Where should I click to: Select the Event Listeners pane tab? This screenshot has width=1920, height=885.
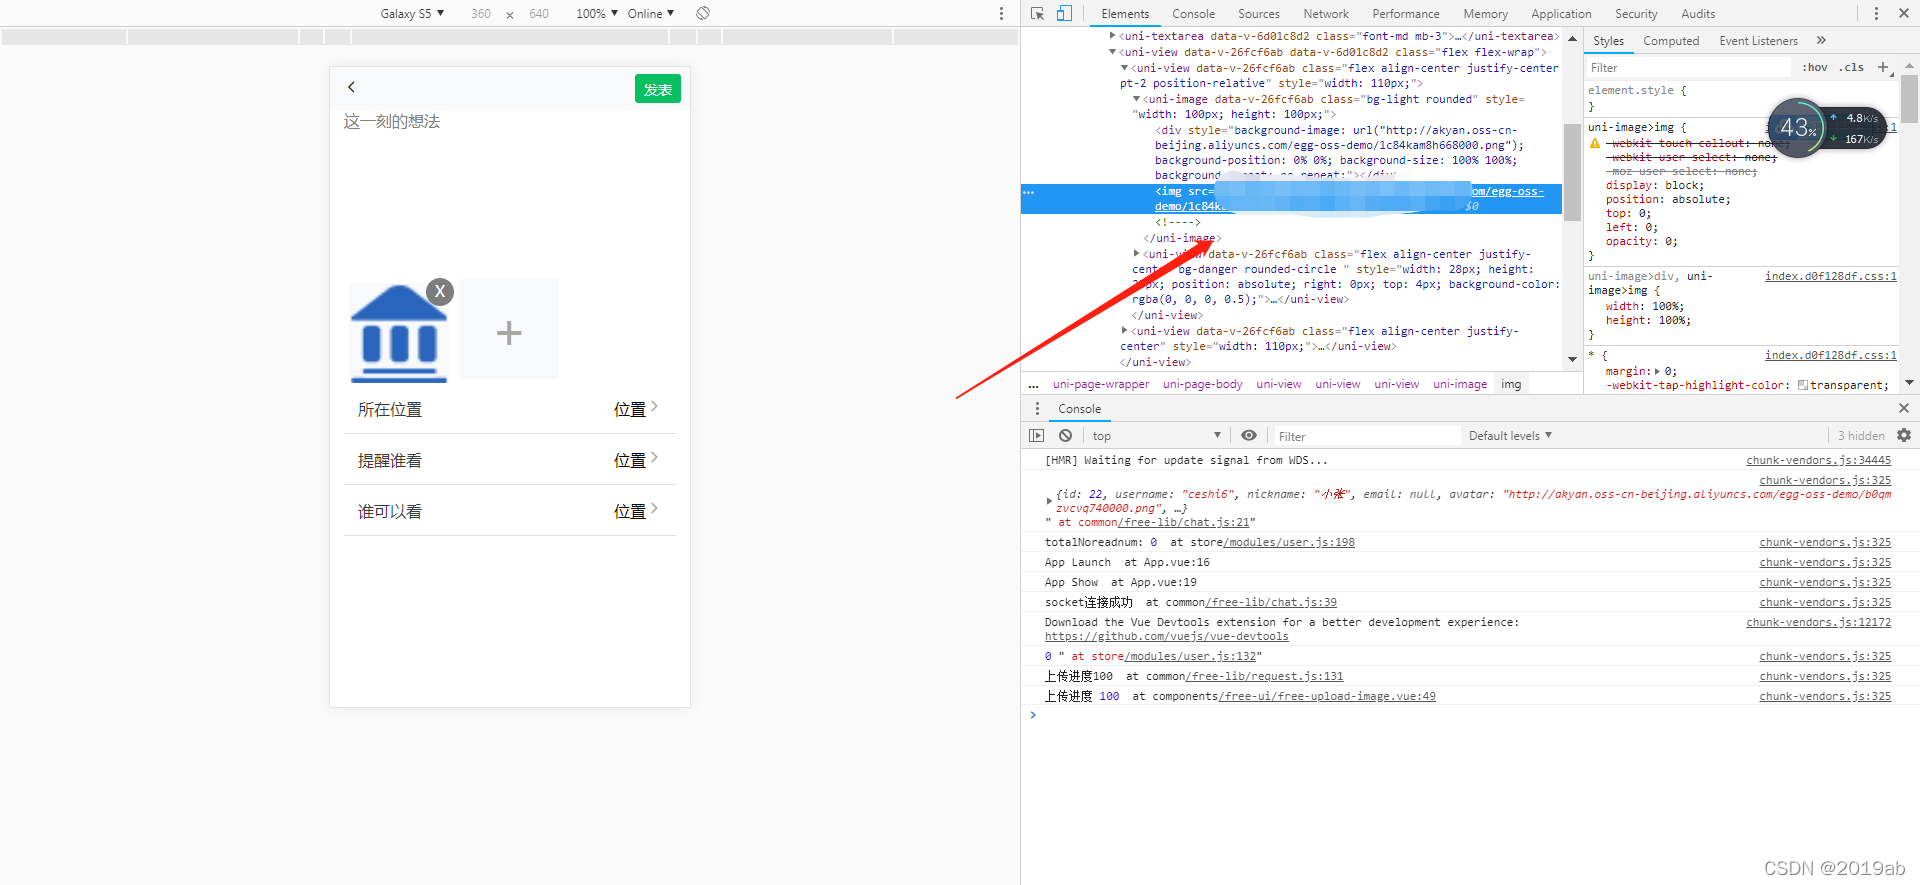1758,41
